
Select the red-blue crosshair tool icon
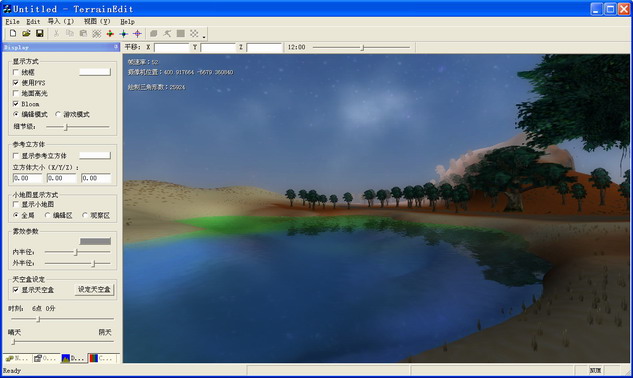(x=137, y=34)
